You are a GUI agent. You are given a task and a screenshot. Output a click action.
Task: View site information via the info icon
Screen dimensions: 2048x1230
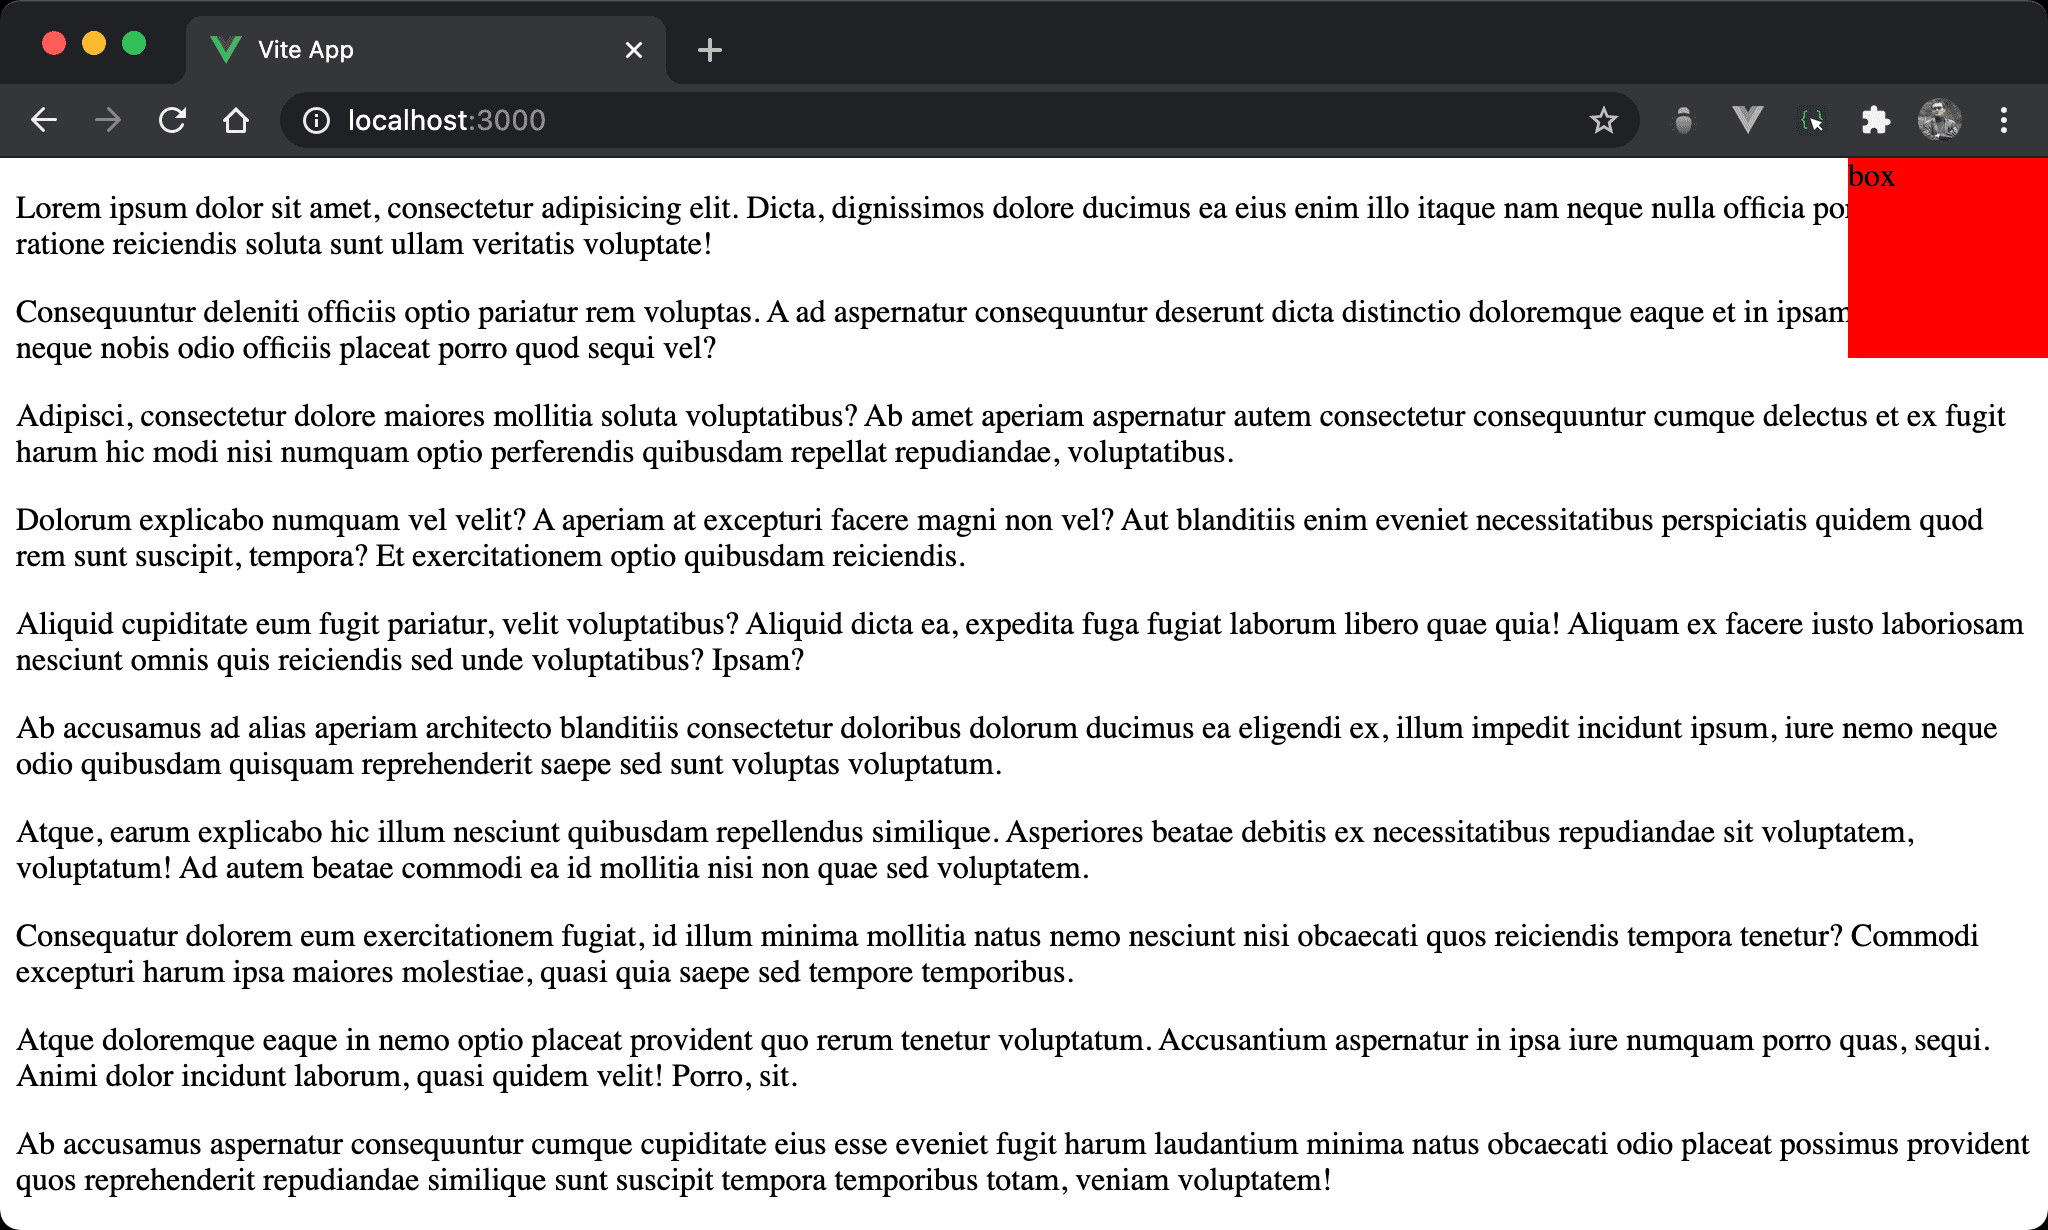316,120
